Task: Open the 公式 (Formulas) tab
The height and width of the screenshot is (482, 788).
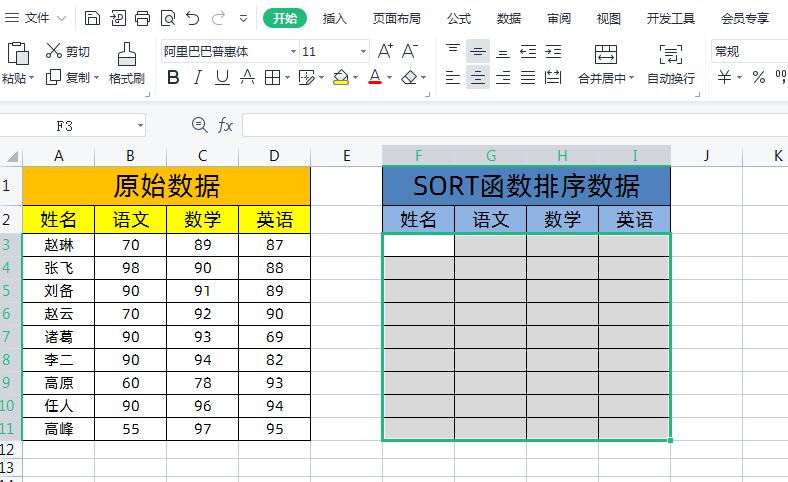Action: click(459, 18)
